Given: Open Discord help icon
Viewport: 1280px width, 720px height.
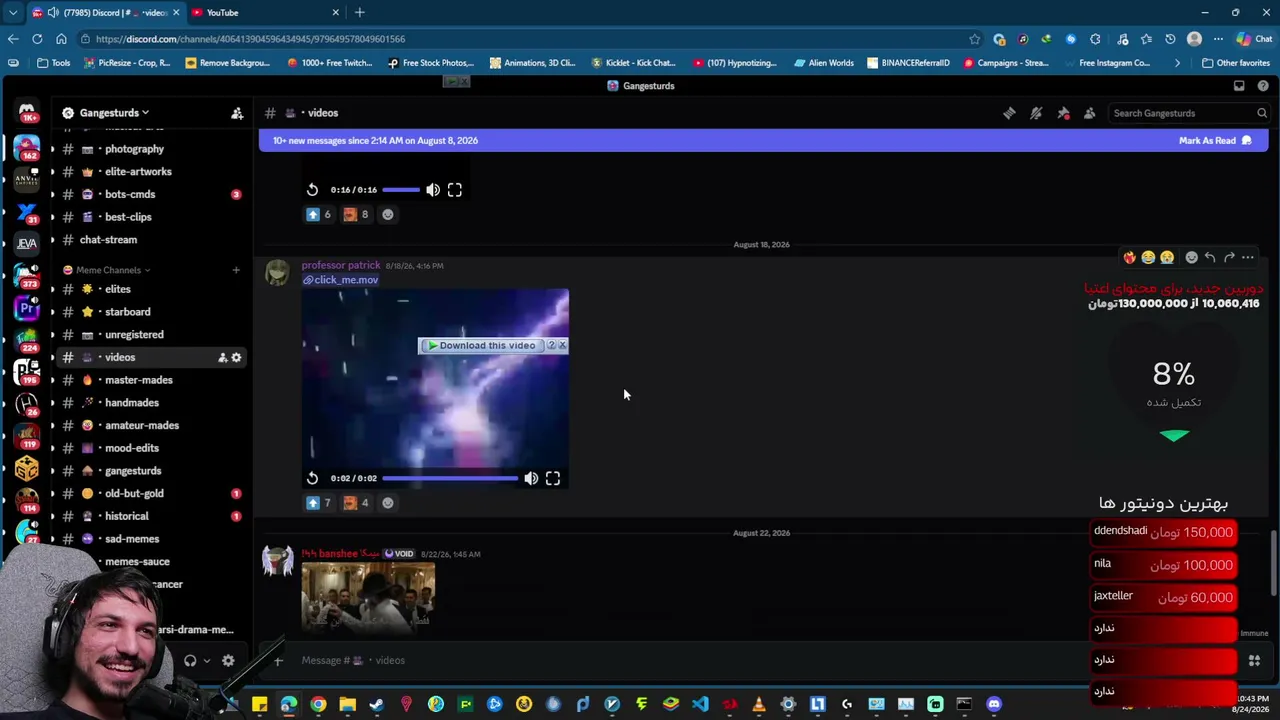Looking at the screenshot, I should click(1263, 86).
